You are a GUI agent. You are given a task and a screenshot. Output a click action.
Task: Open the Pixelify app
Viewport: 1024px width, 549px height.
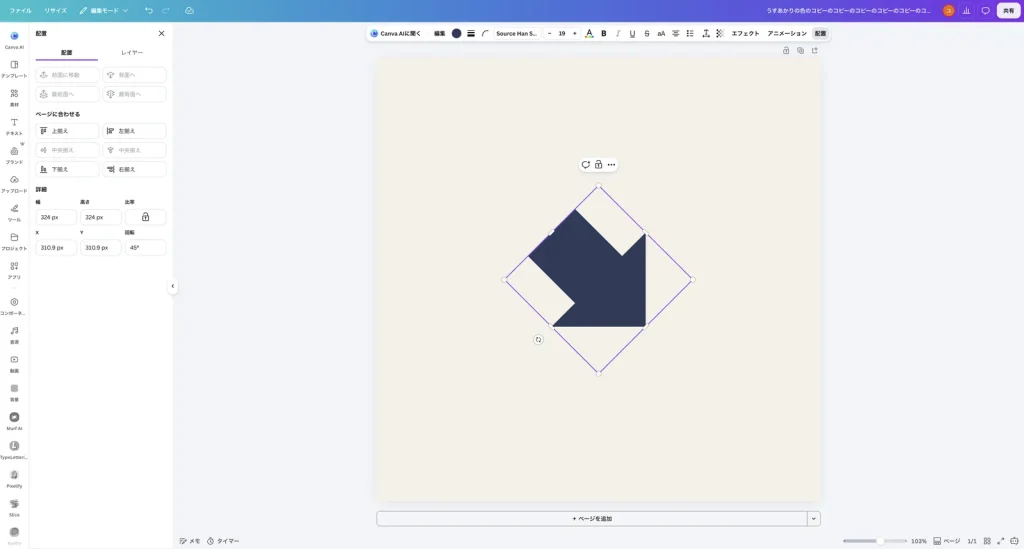tap(14, 478)
